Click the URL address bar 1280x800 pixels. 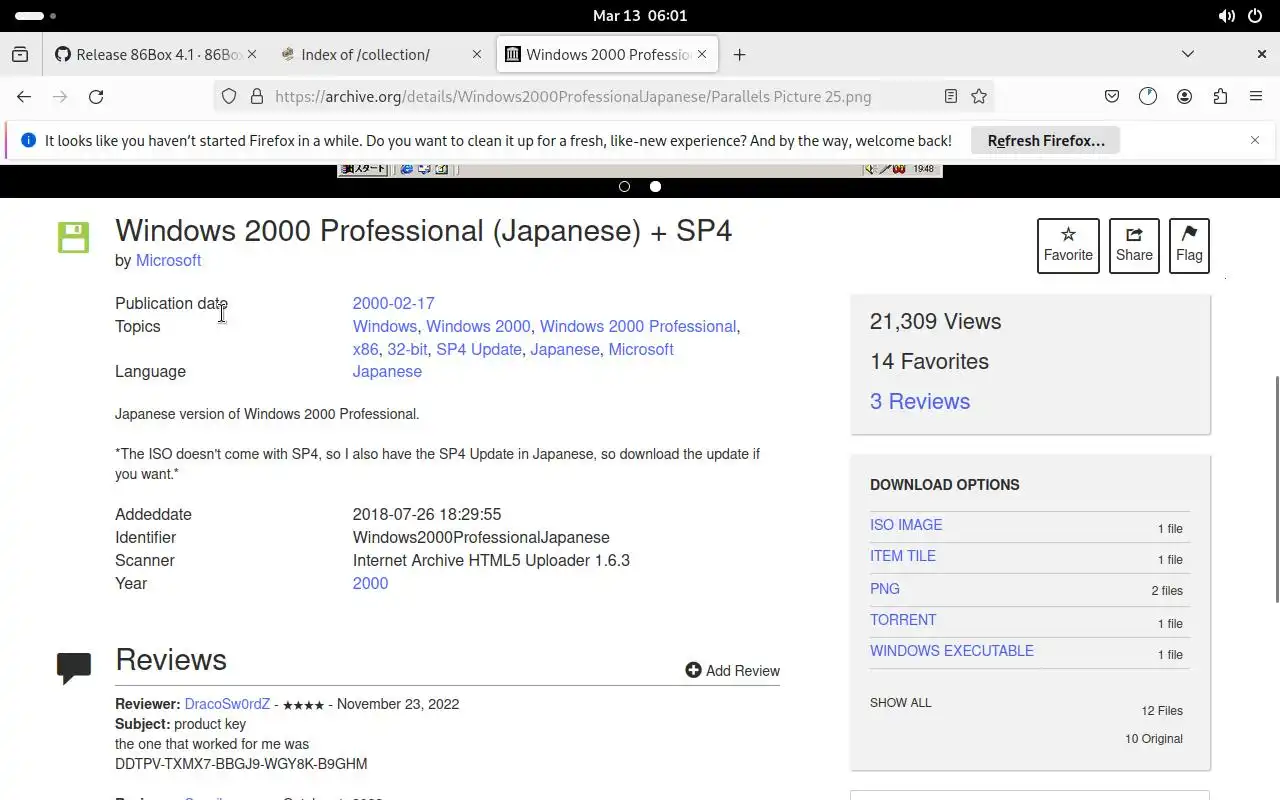coord(603,96)
